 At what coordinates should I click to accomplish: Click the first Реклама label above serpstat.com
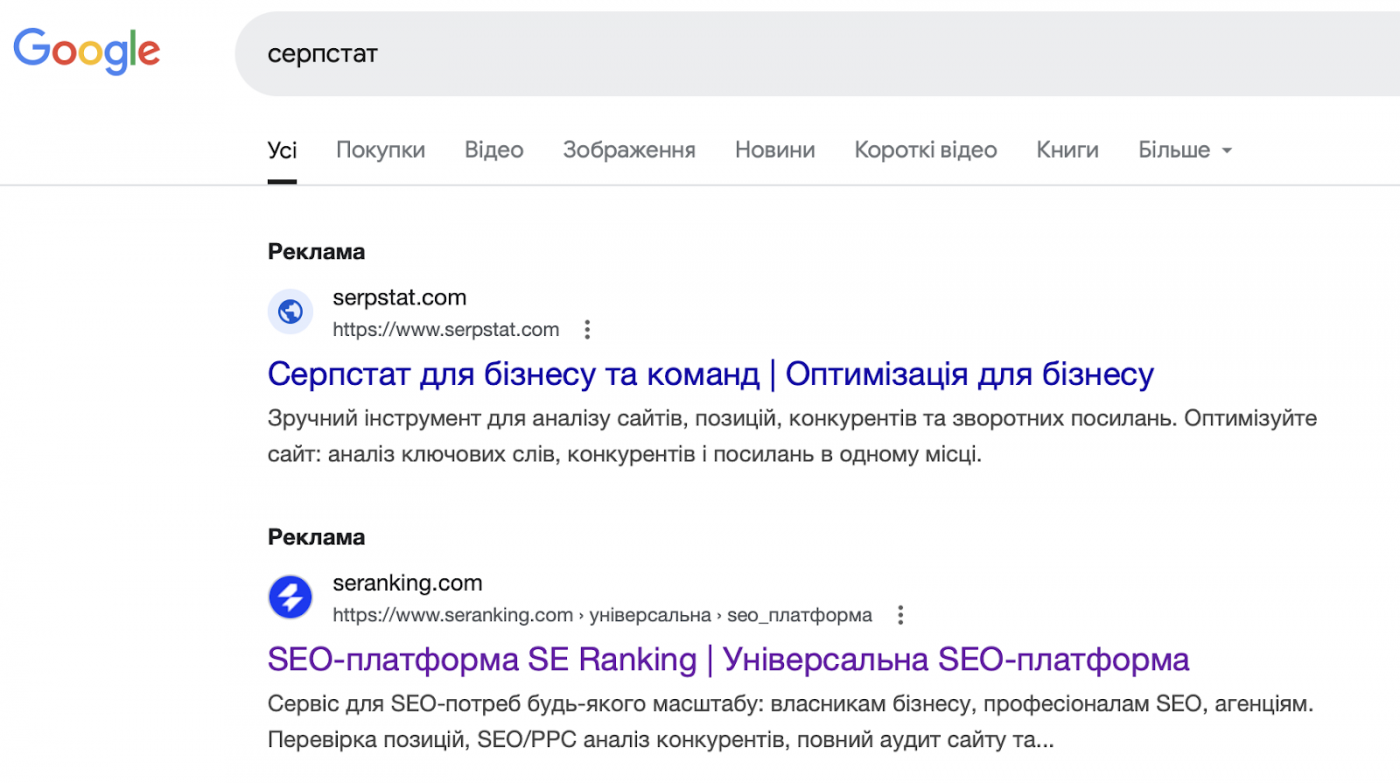tap(316, 252)
